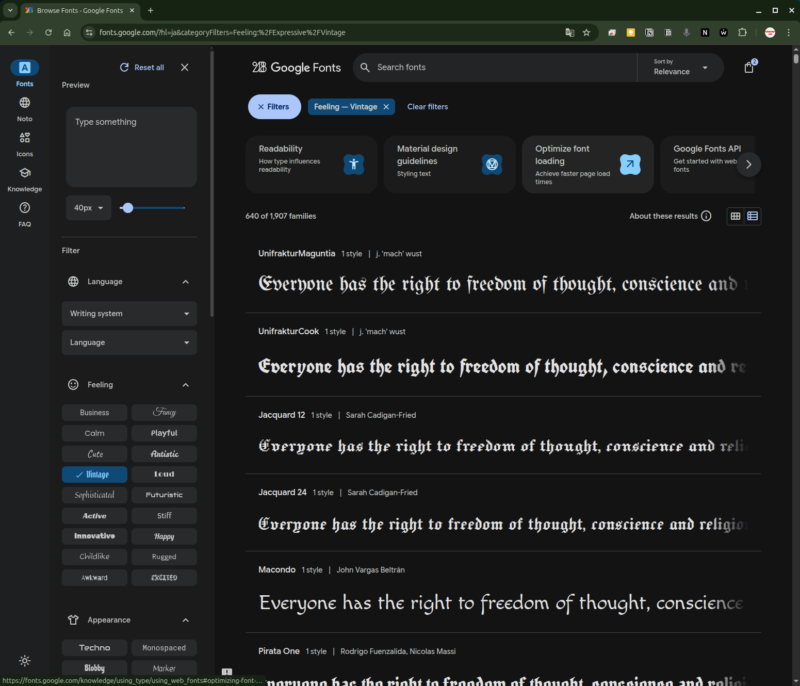The width and height of the screenshot is (800, 686).
Task: Click the Clear filters link
Action: pyautogui.click(x=427, y=107)
